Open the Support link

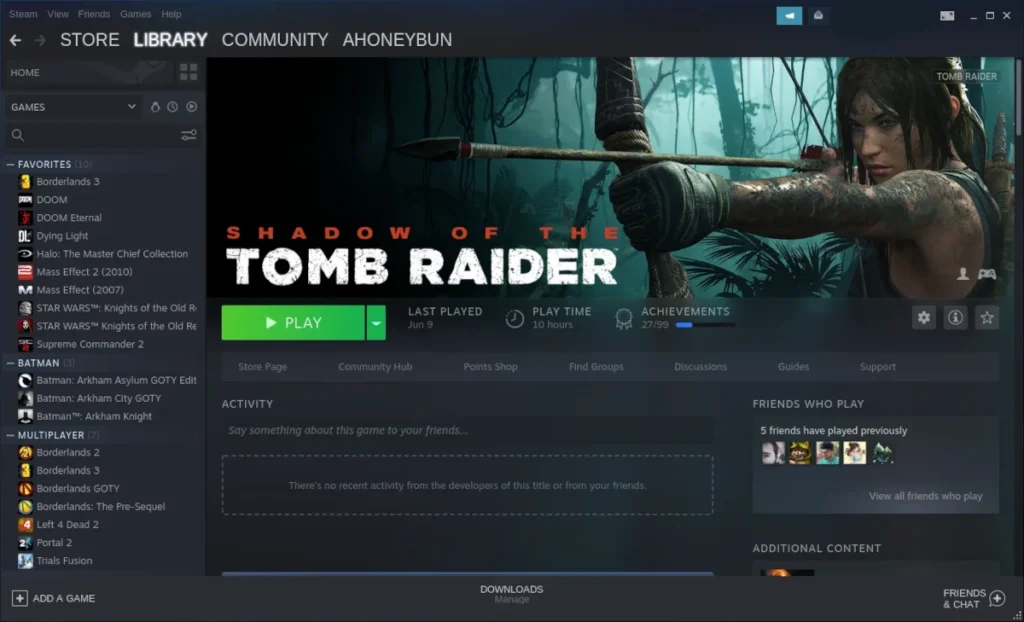click(878, 367)
